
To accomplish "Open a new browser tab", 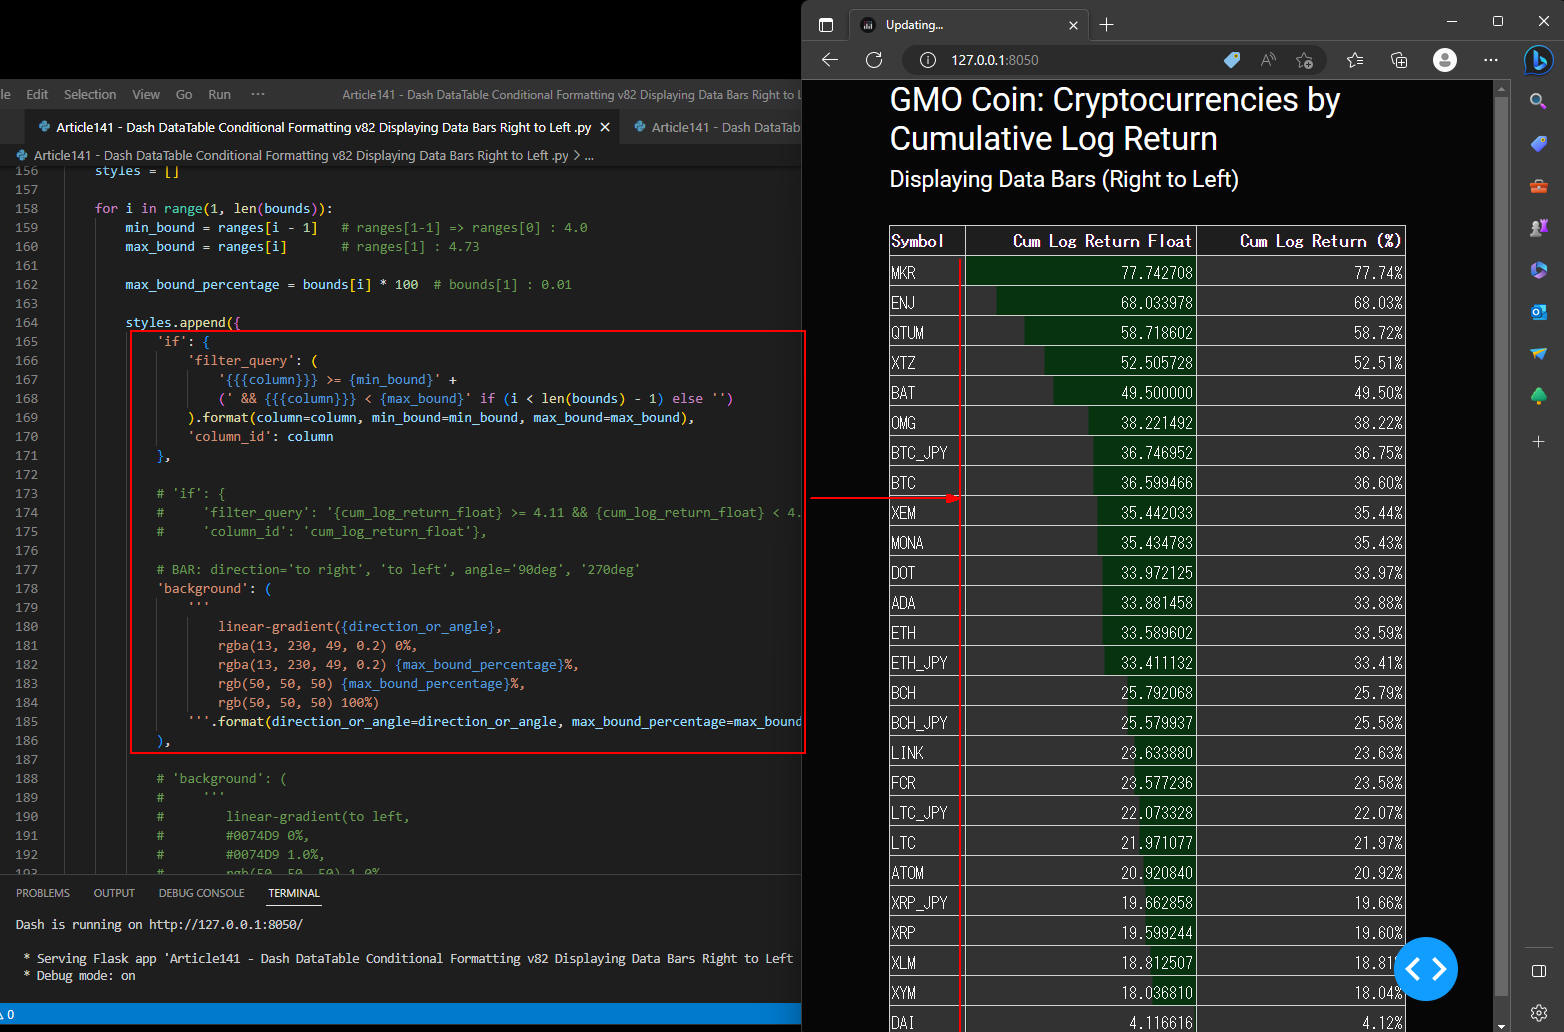I will 1106,25.
